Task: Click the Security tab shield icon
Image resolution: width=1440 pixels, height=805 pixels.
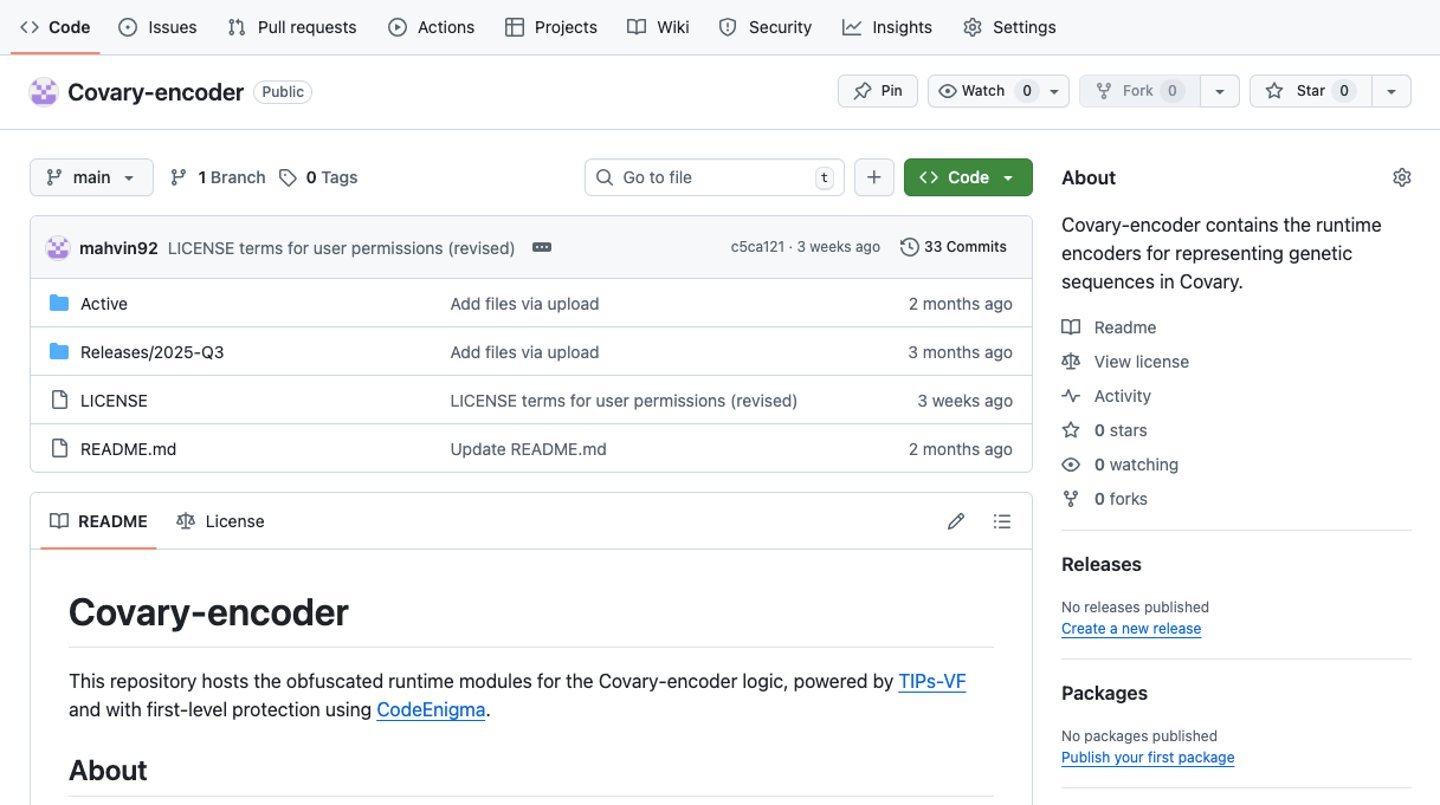Action: [x=728, y=27]
